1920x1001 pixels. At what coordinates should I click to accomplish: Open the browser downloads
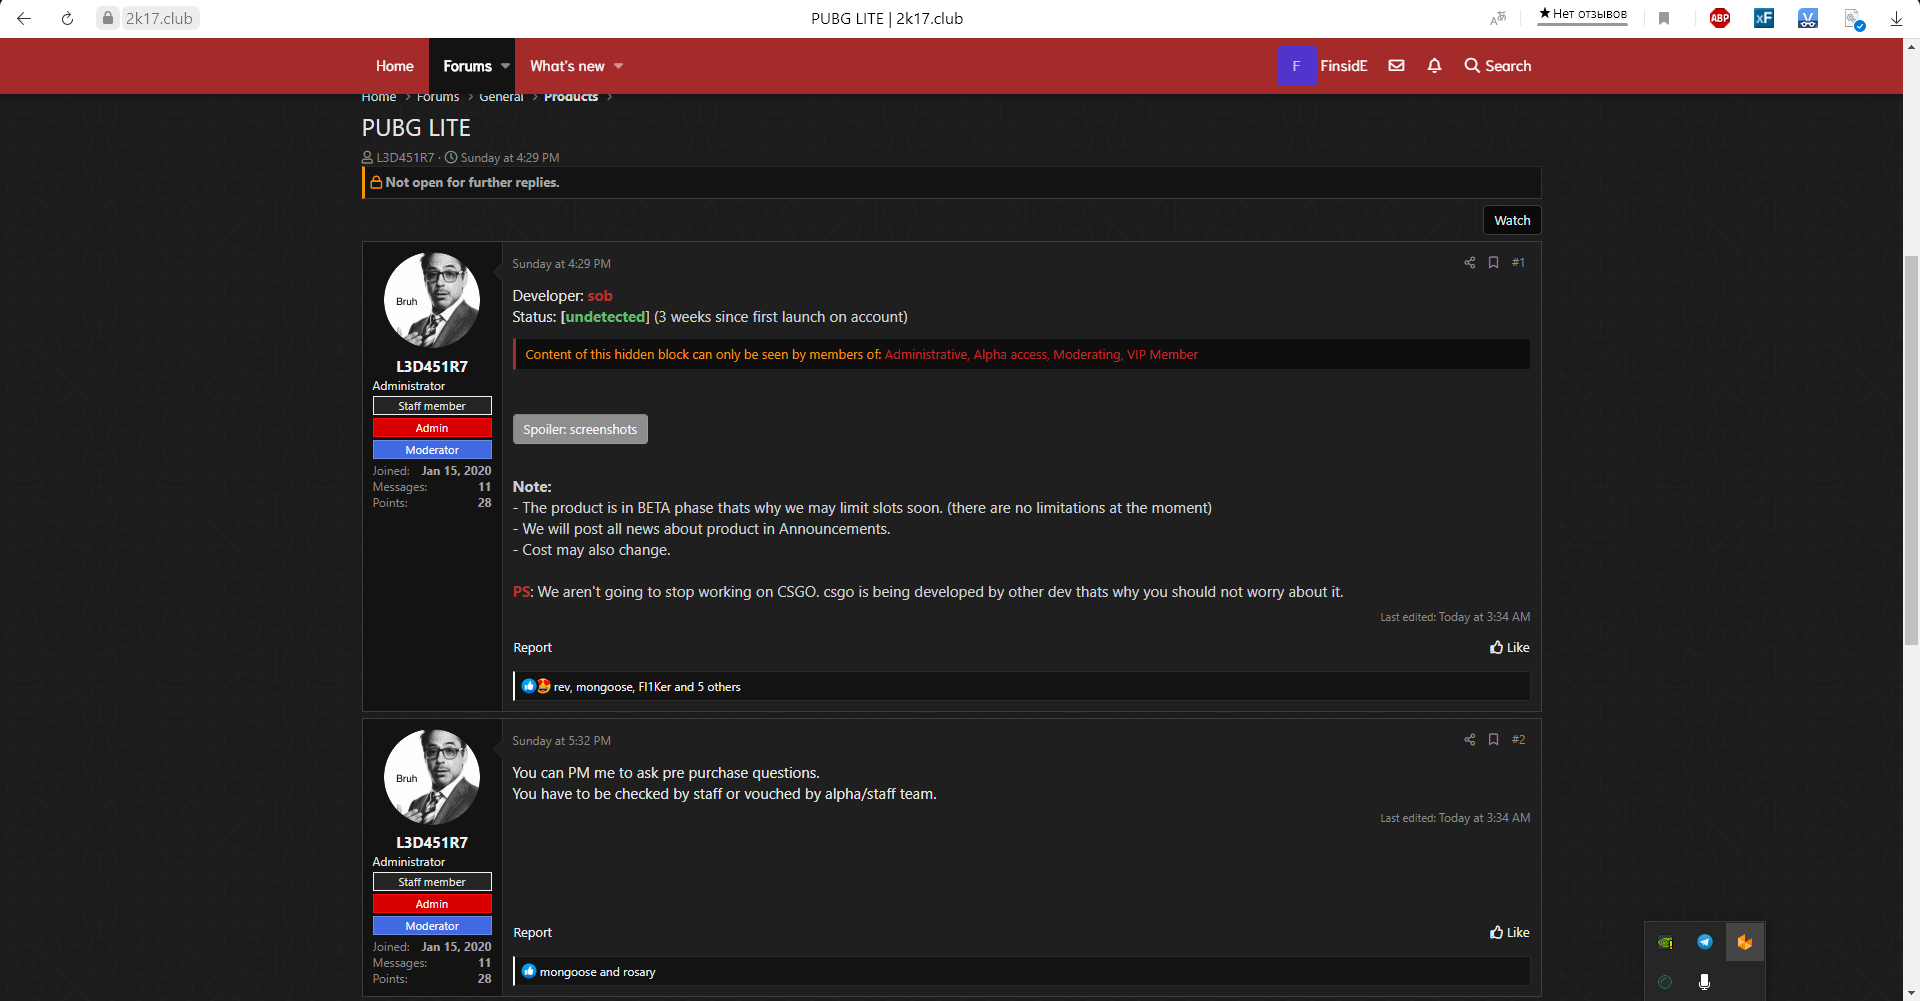[x=1896, y=18]
